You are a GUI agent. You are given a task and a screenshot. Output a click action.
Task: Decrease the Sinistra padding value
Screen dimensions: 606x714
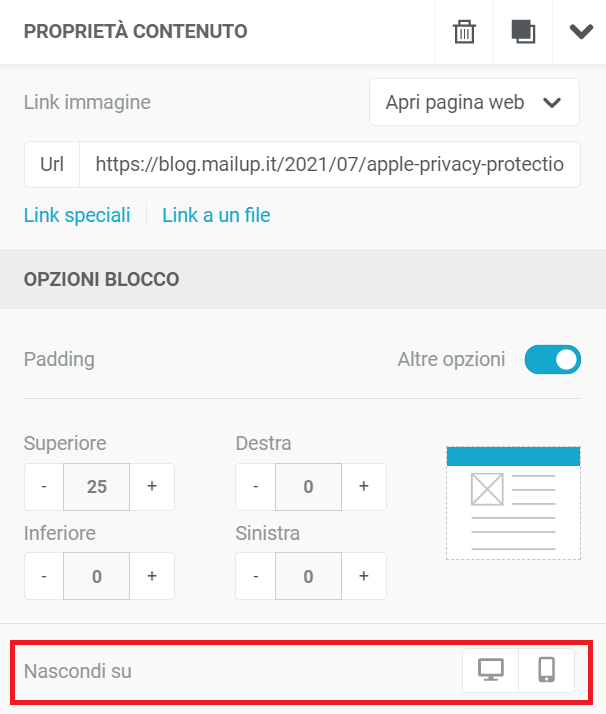tap(256, 576)
